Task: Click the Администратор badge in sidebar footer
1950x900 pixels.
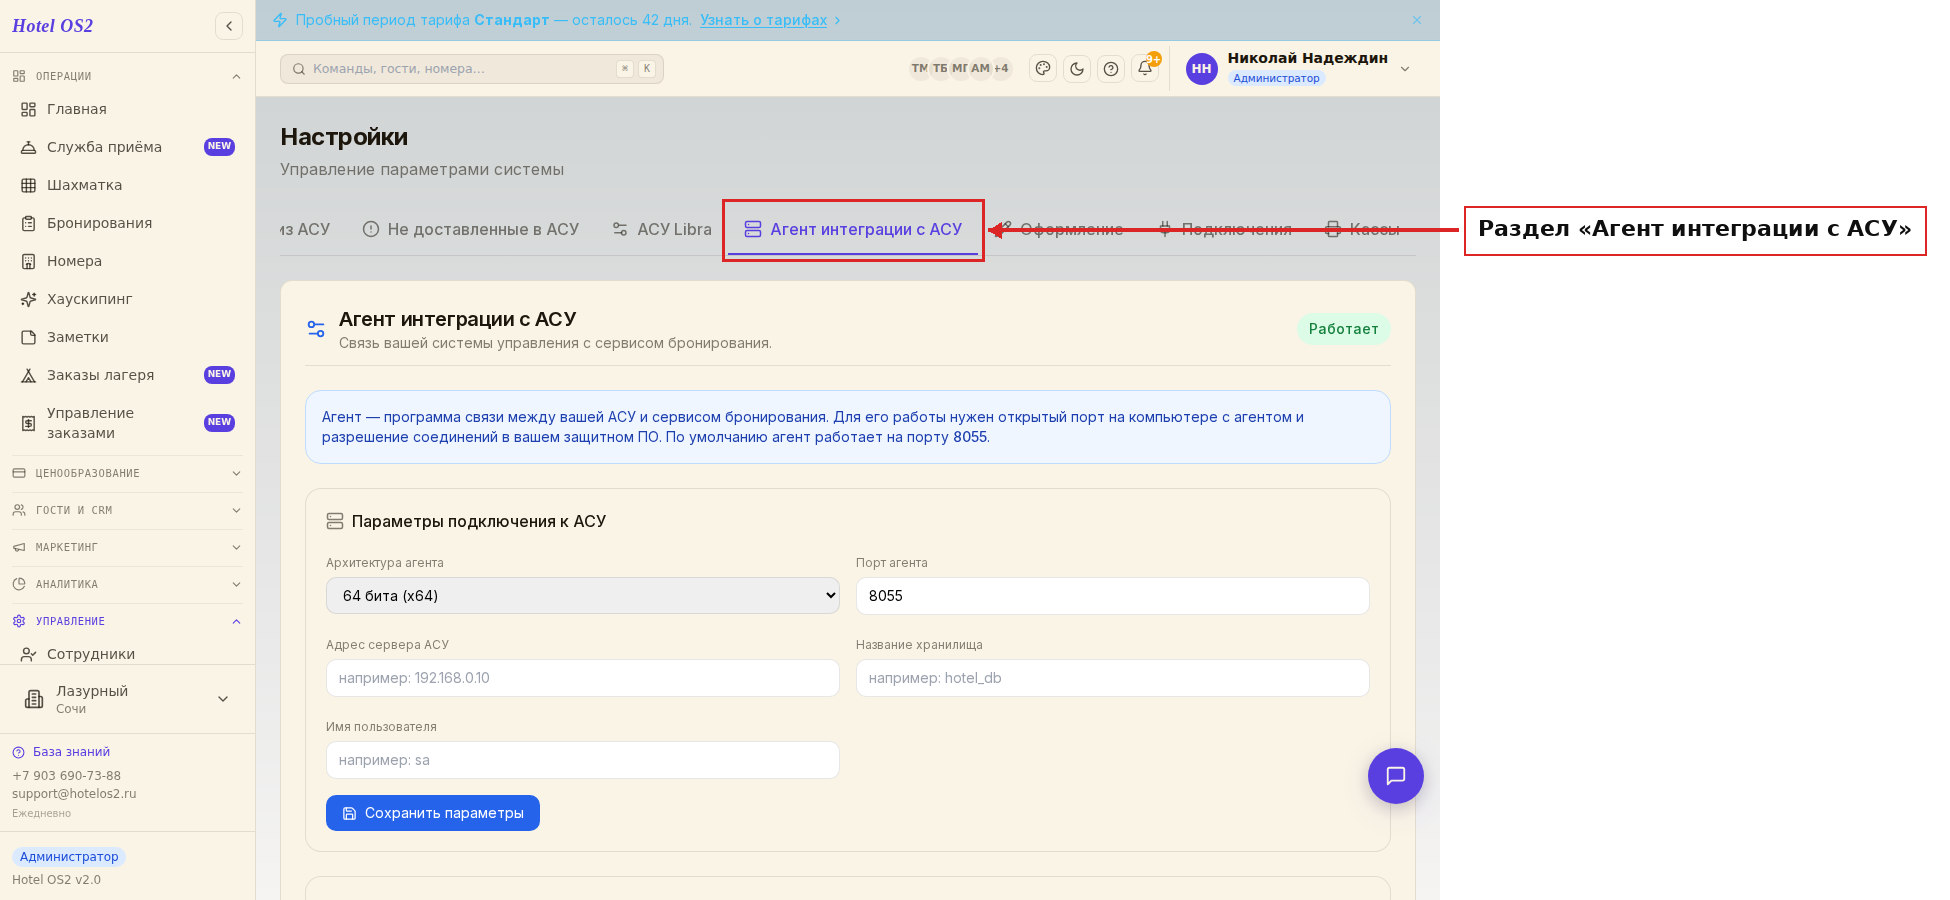Action: [69, 857]
